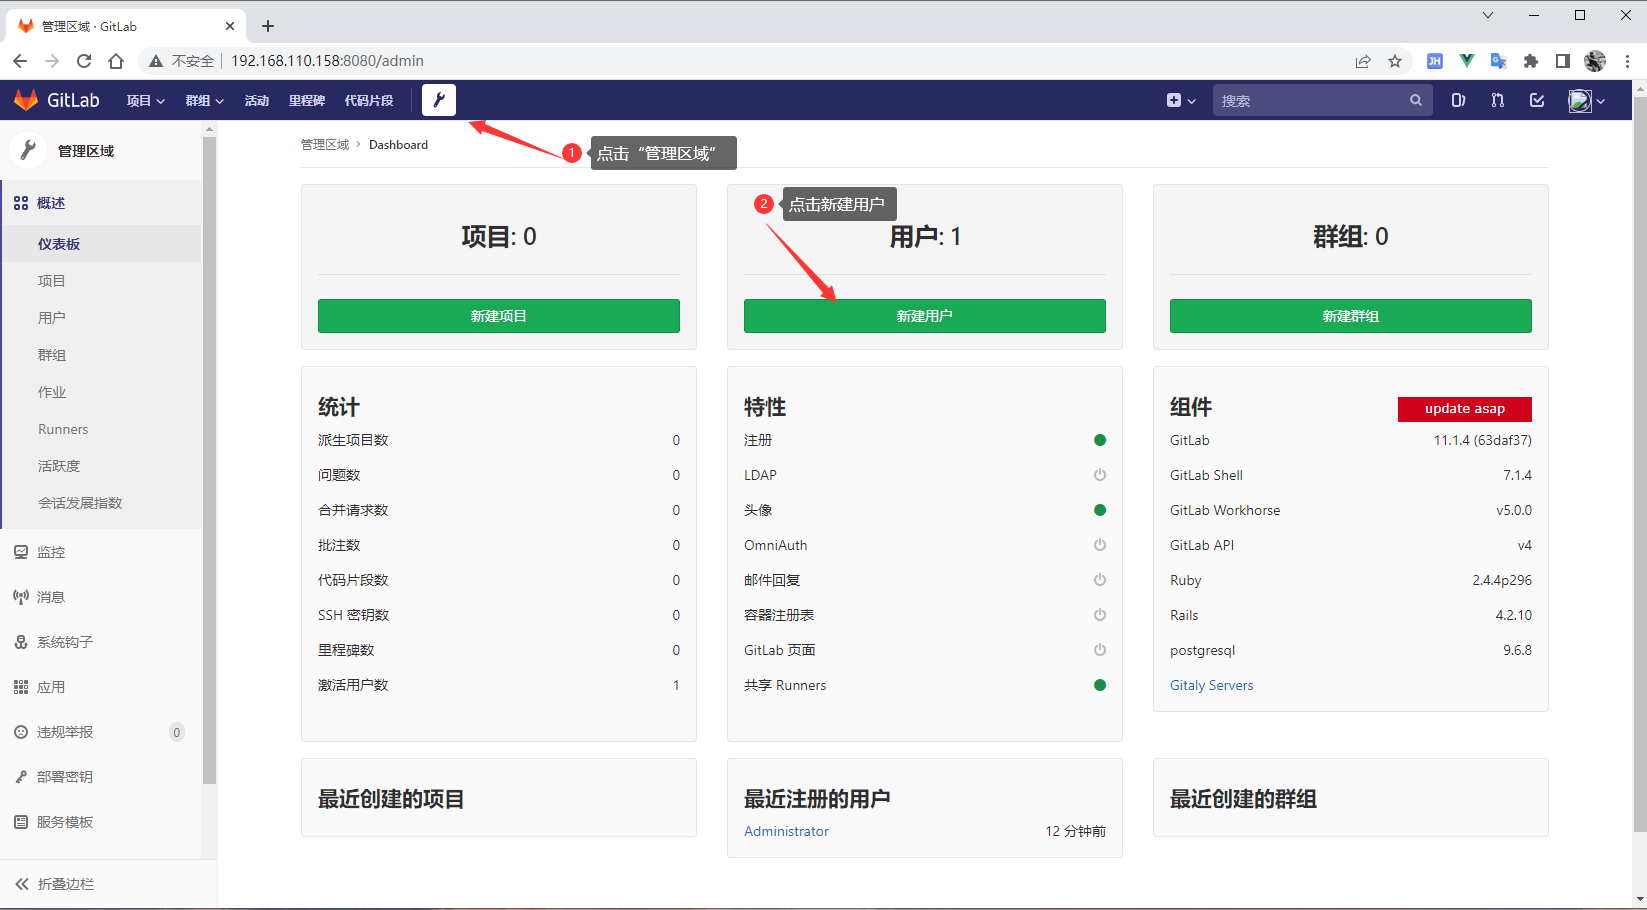Open the user avatar dropdown menu

tap(1586, 100)
